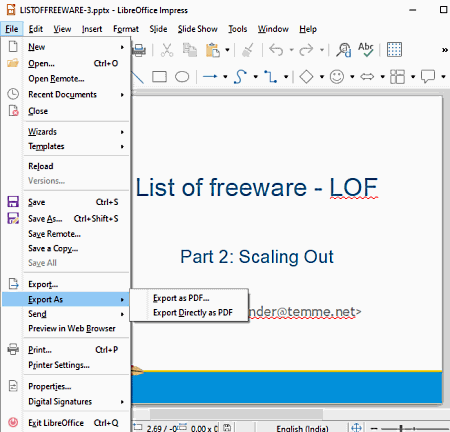Open the Callouts dropdown arrow
Image resolution: width=450 pixels, height=432 pixels.
(x=443, y=77)
